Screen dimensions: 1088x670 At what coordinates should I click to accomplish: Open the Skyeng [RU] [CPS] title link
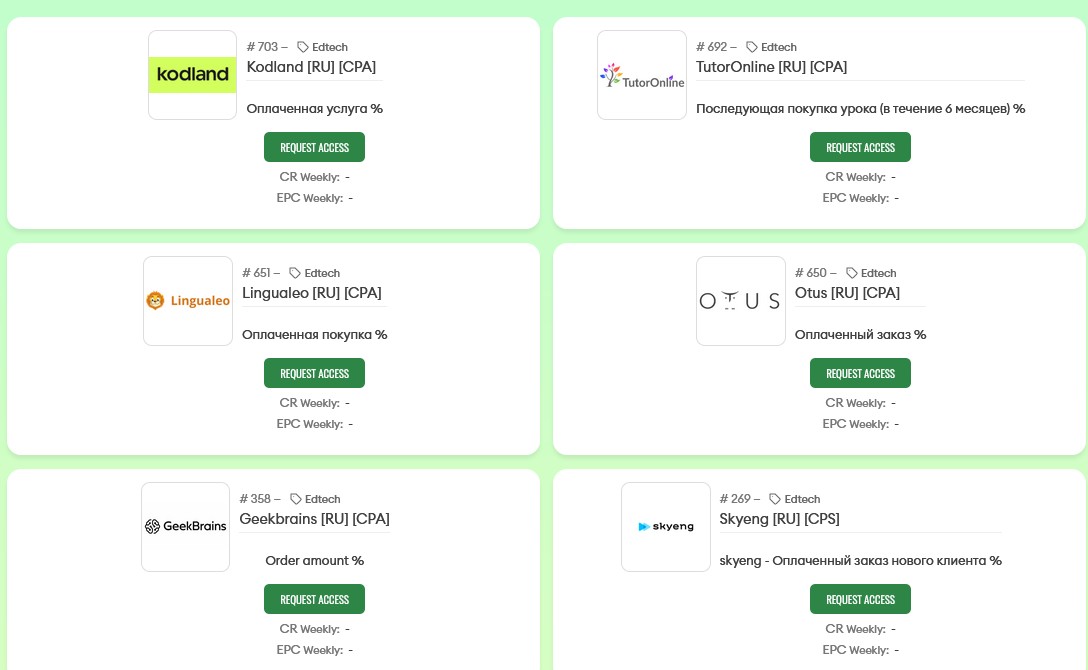point(779,519)
